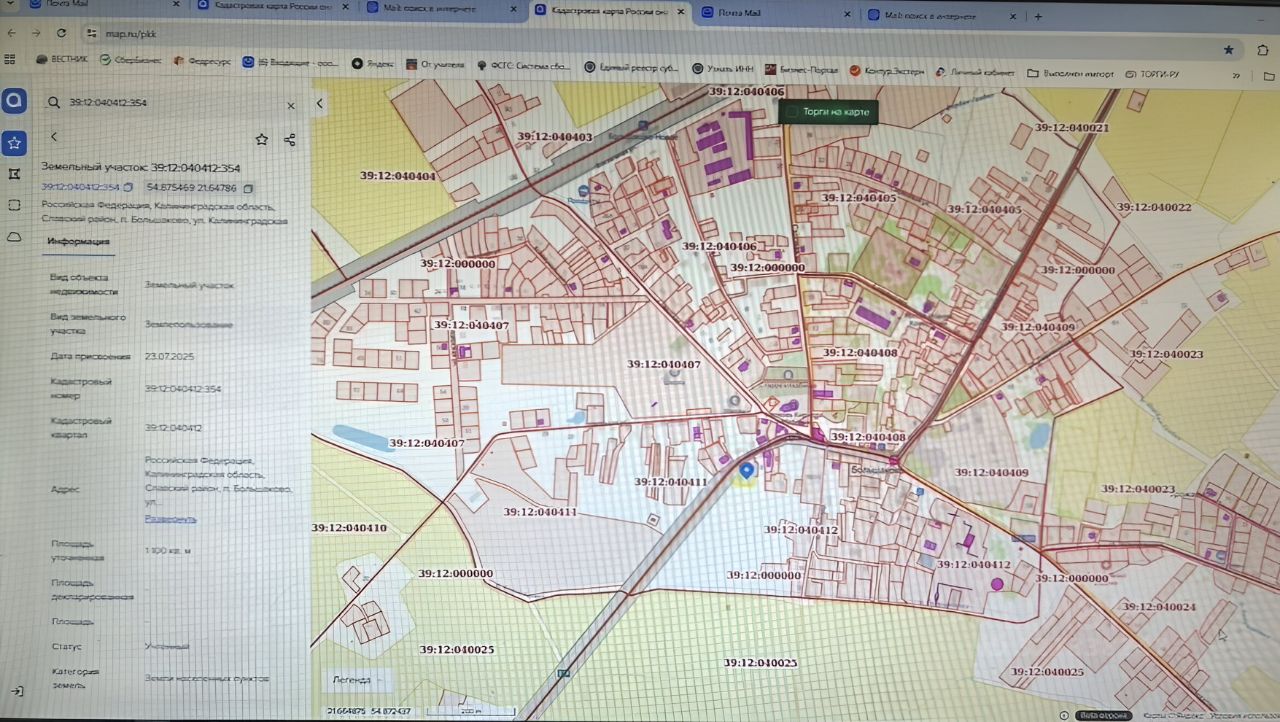Viewport: 1280px width, 722px height.
Task: Click the map label 39:12:040024
Action: point(1158,607)
